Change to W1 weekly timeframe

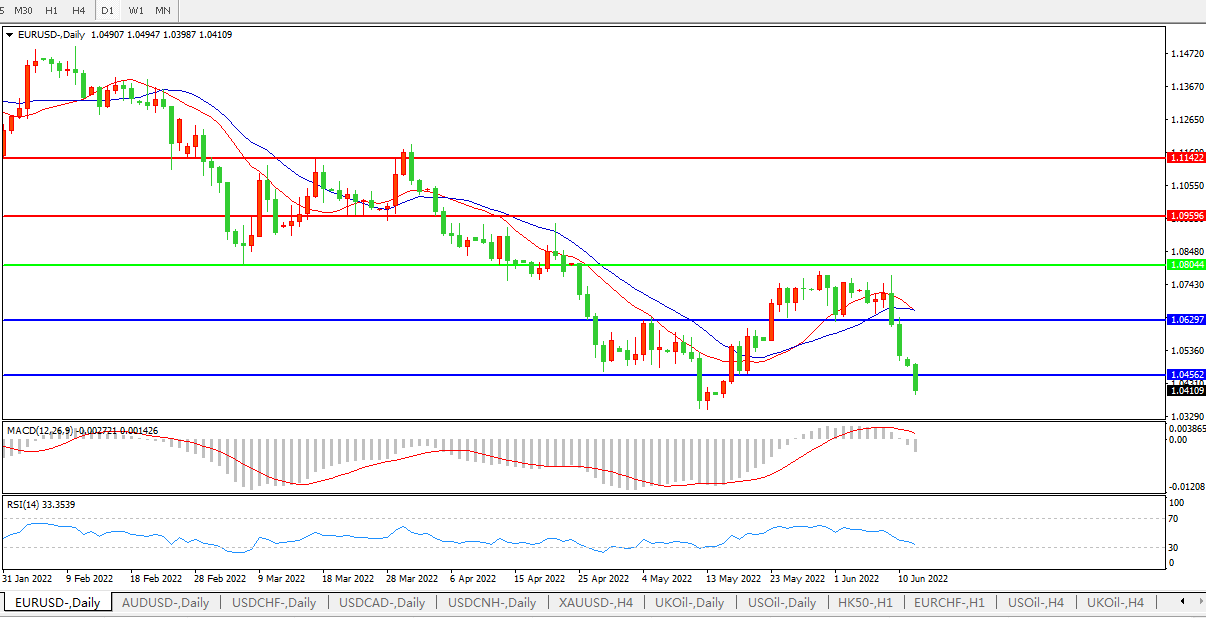136,10
